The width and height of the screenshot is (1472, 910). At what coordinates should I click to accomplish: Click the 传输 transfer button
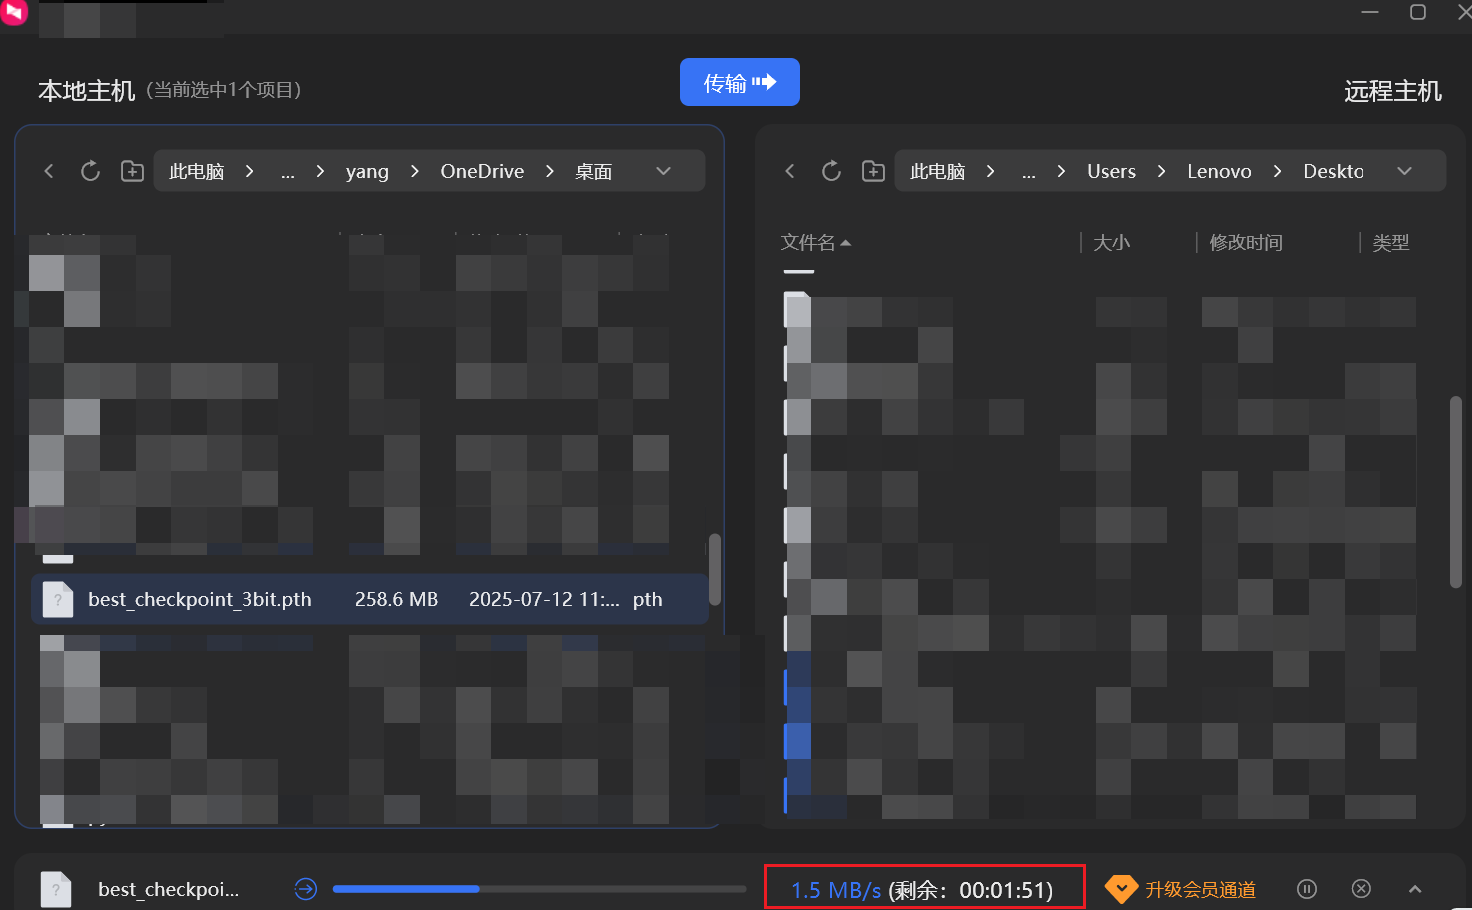pos(739,82)
